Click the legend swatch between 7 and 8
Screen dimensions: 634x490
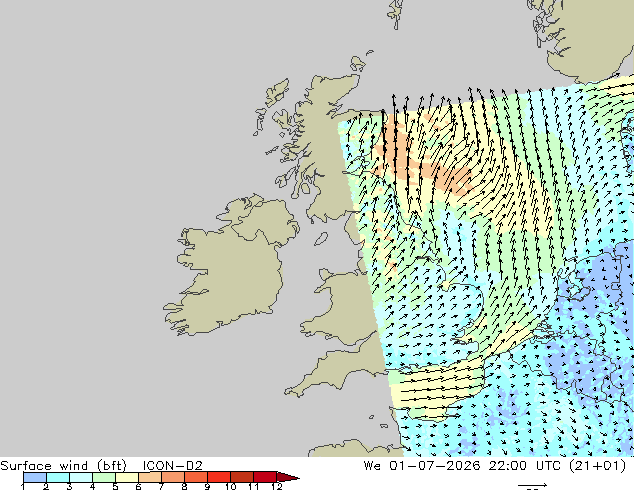173,477
